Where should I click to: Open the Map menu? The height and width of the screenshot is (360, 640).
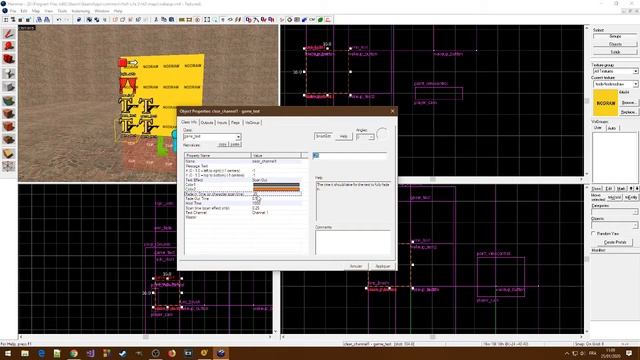pos(36,11)
